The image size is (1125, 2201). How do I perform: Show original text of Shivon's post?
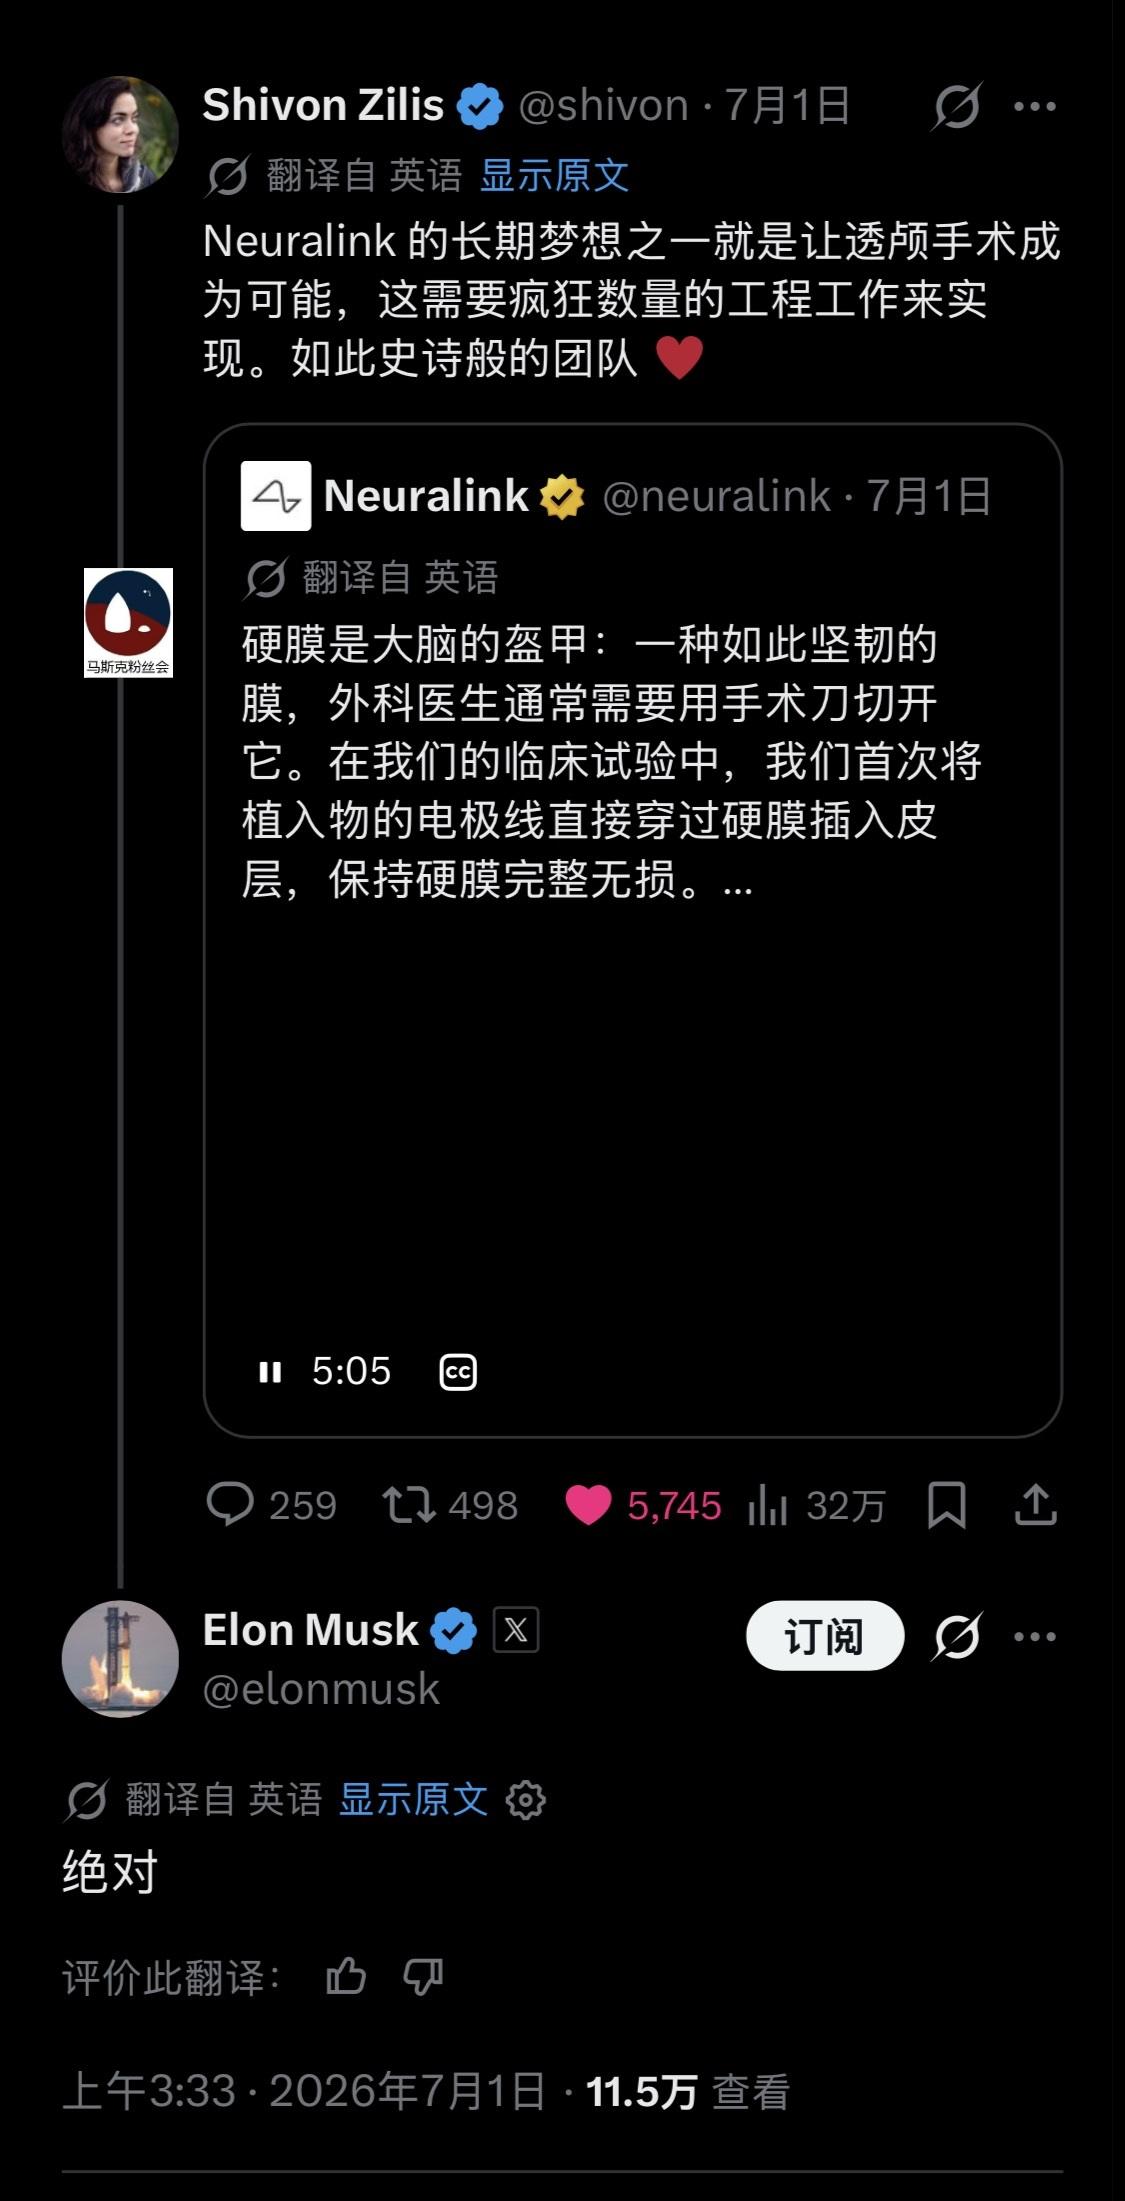click(x=554, y=176)
